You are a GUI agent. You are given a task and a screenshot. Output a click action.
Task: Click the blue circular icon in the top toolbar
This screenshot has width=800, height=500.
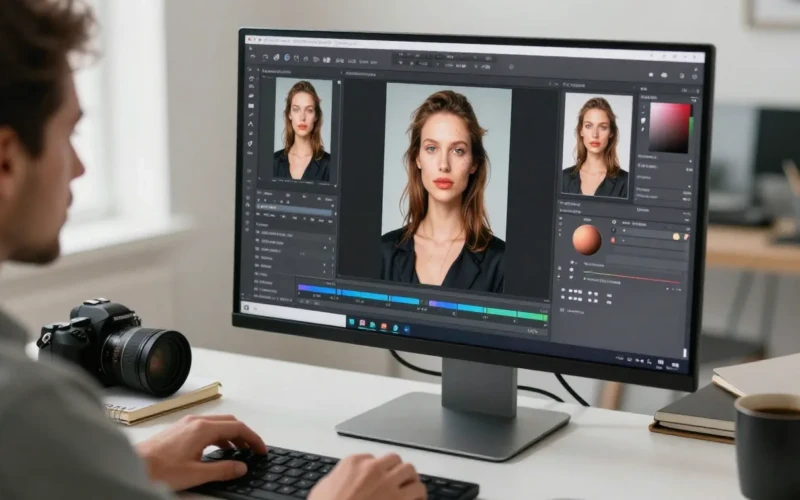tap(287, 58)
